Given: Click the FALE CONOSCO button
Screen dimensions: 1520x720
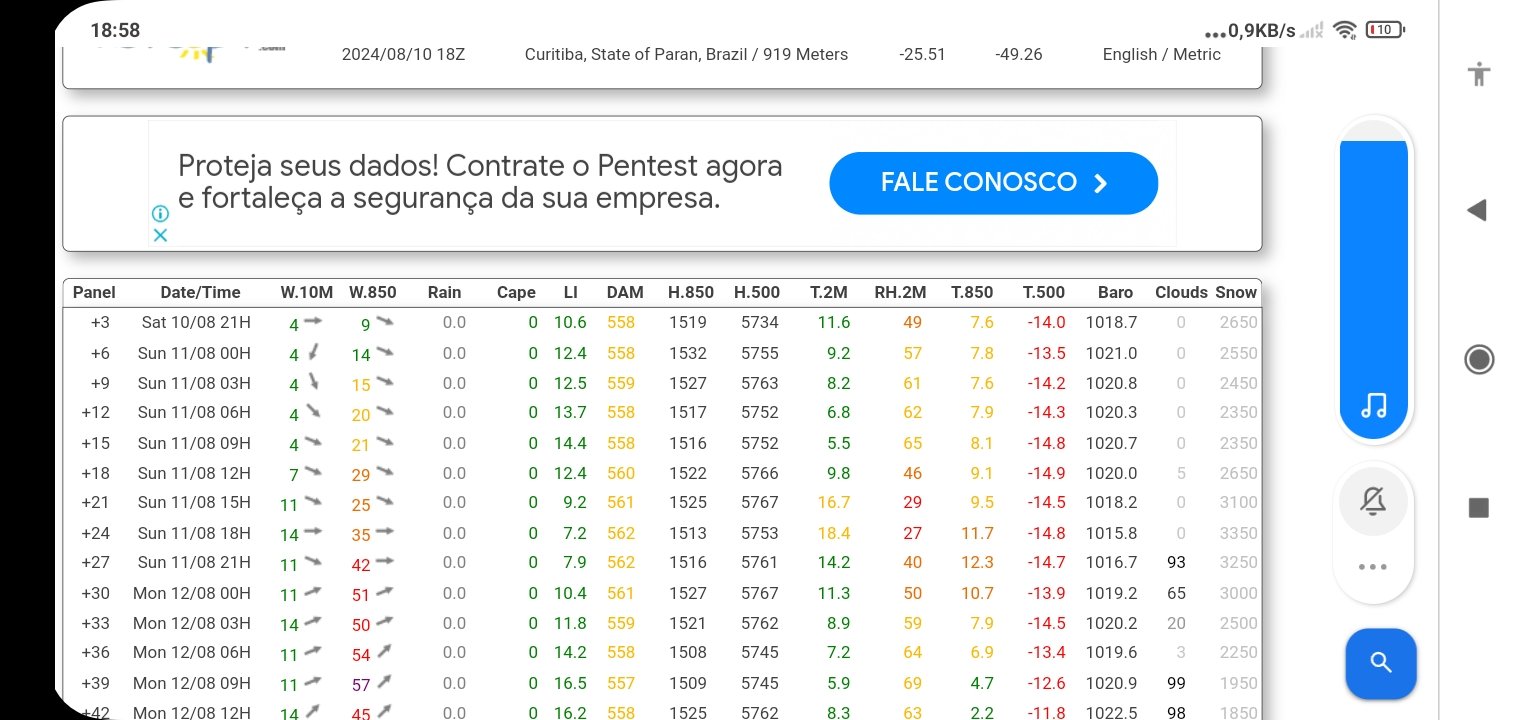Looking at the screenshot, I should 994,183.
